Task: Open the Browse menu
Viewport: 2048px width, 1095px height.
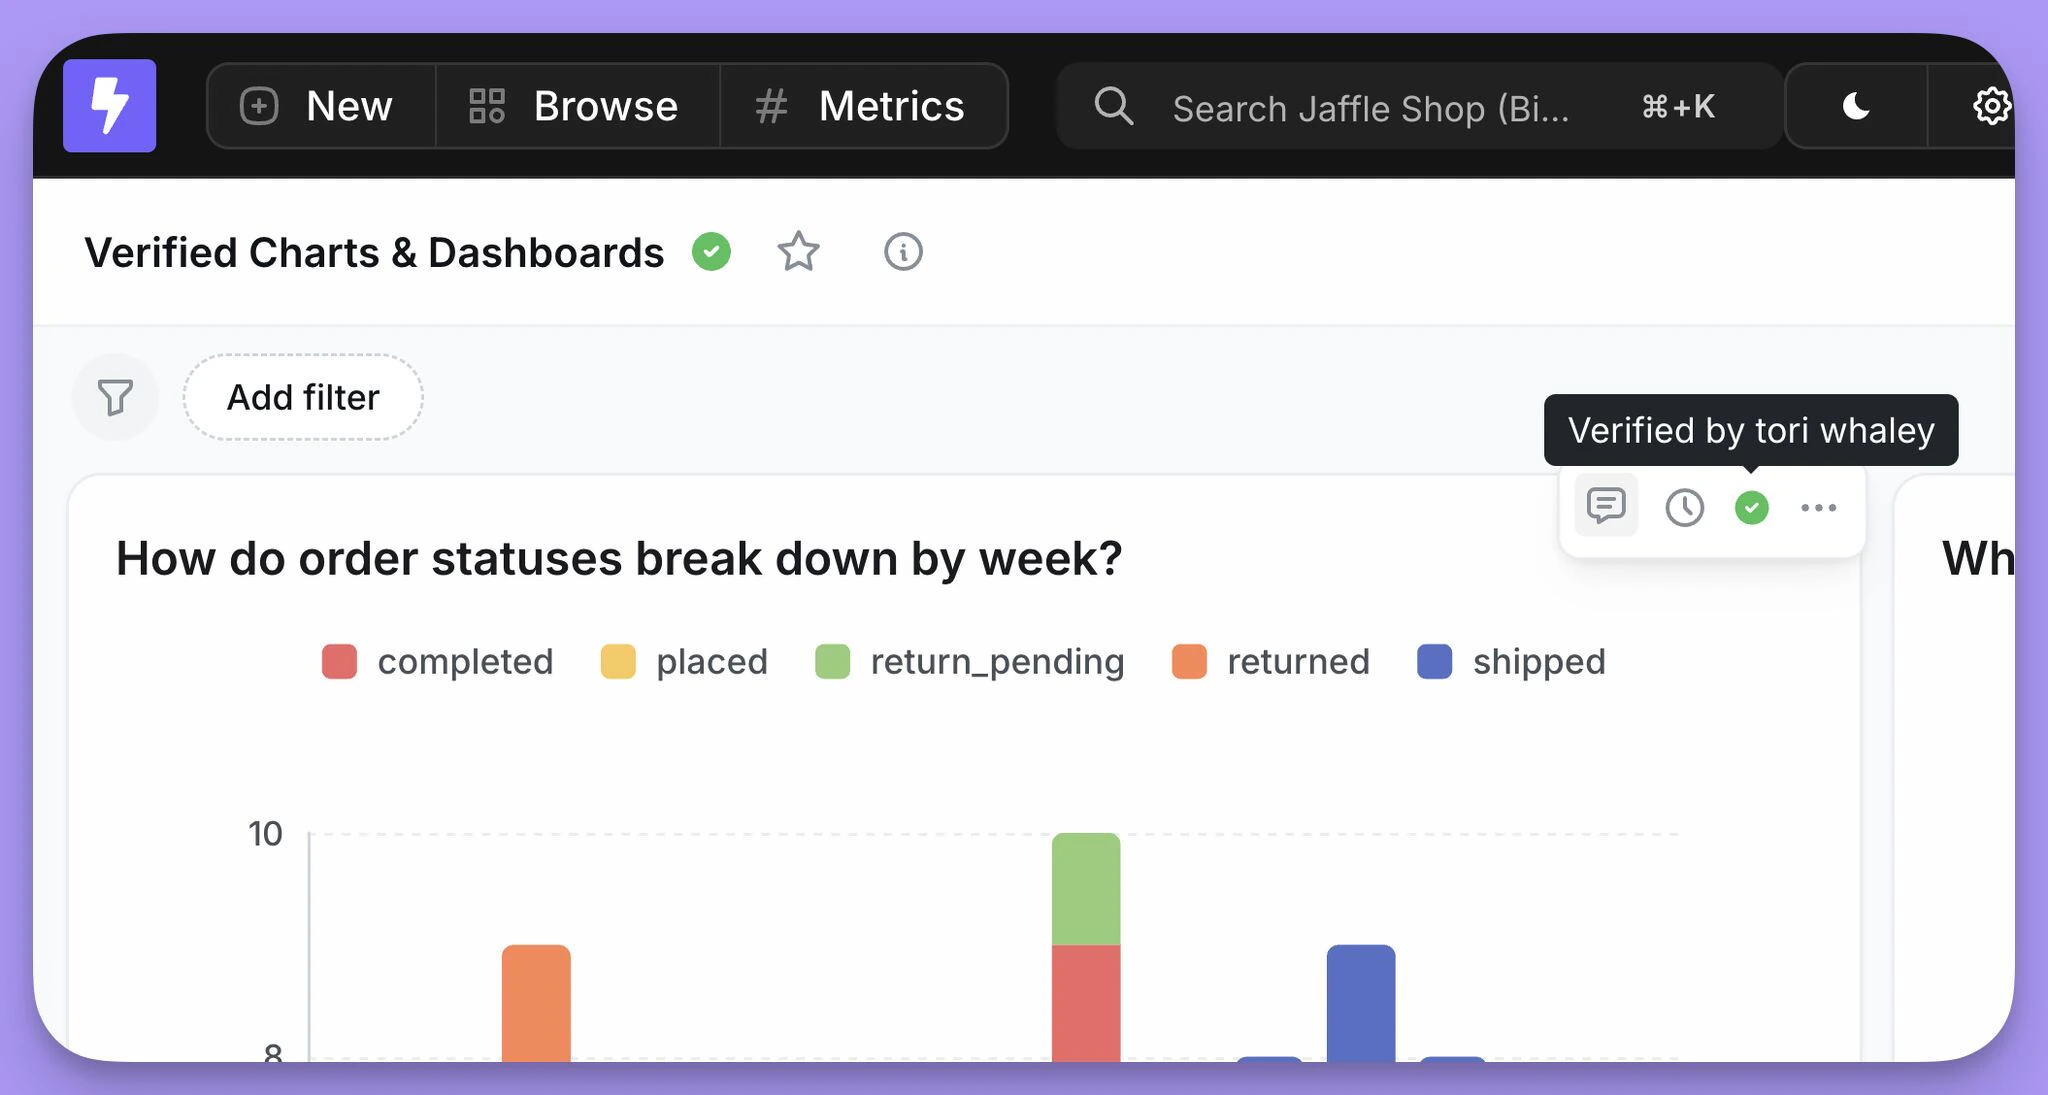Action: tap(576, 106)
